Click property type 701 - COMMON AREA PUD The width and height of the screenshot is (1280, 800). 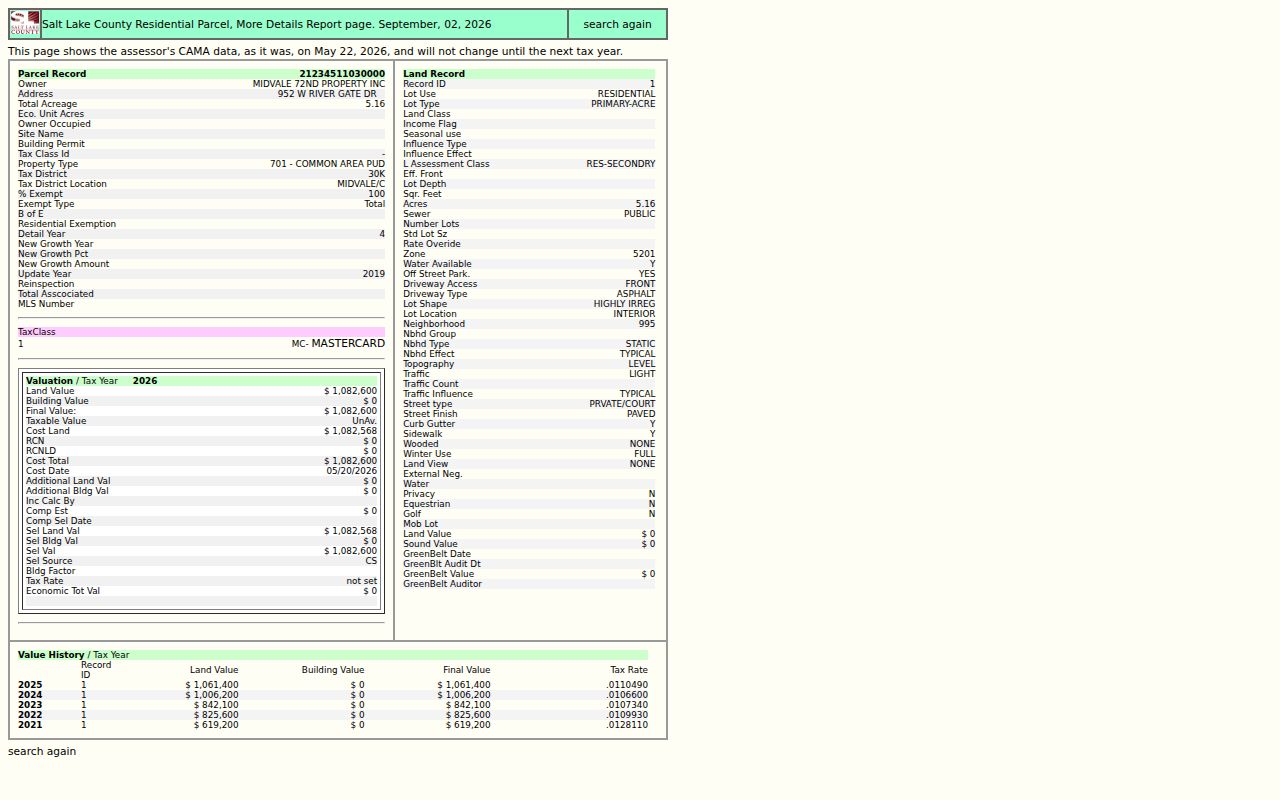coord(327,164)
